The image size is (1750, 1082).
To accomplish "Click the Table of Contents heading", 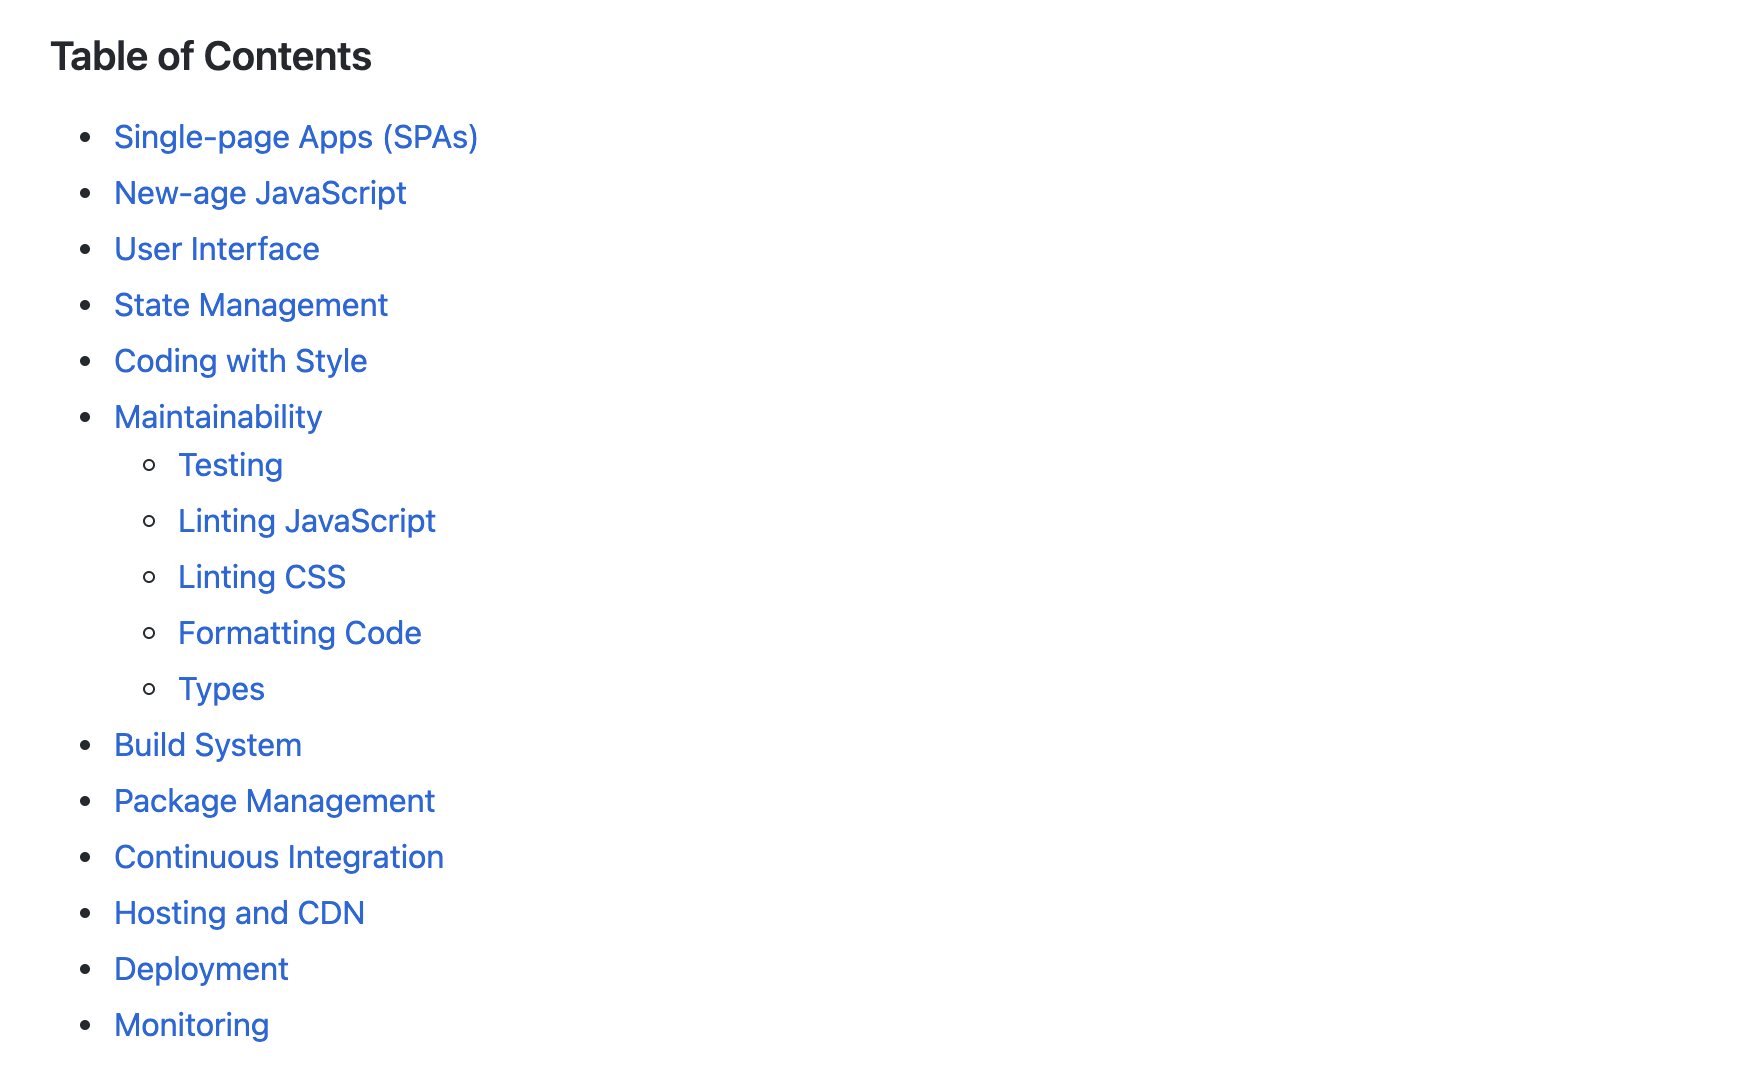I will (211, 57).
